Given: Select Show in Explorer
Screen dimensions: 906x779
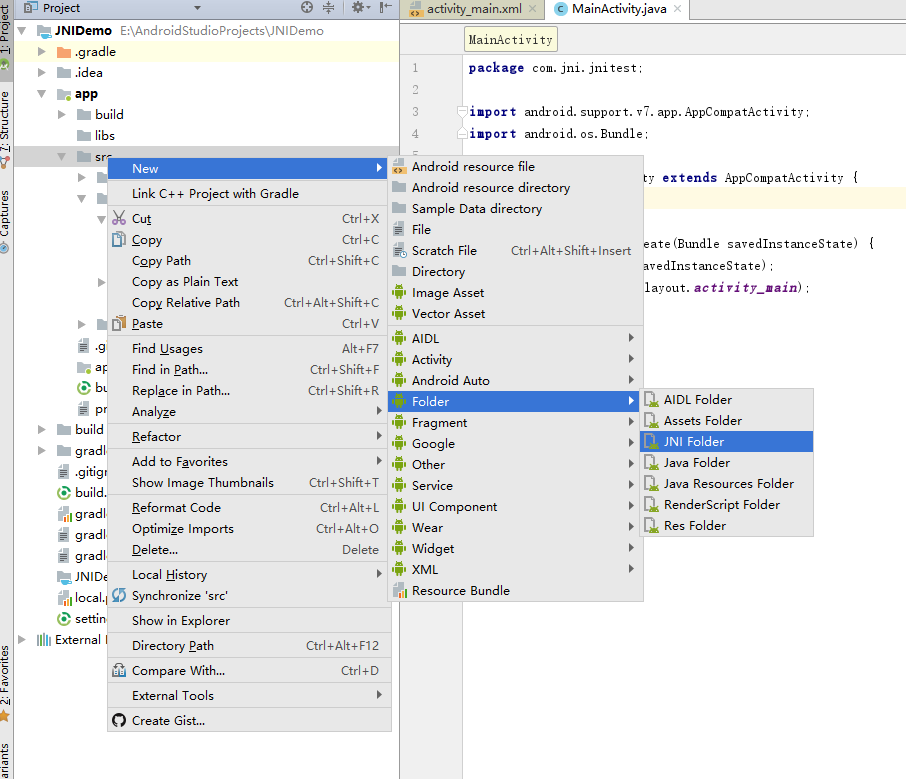Looking at the screenshot, I should (x=247, y=621).
